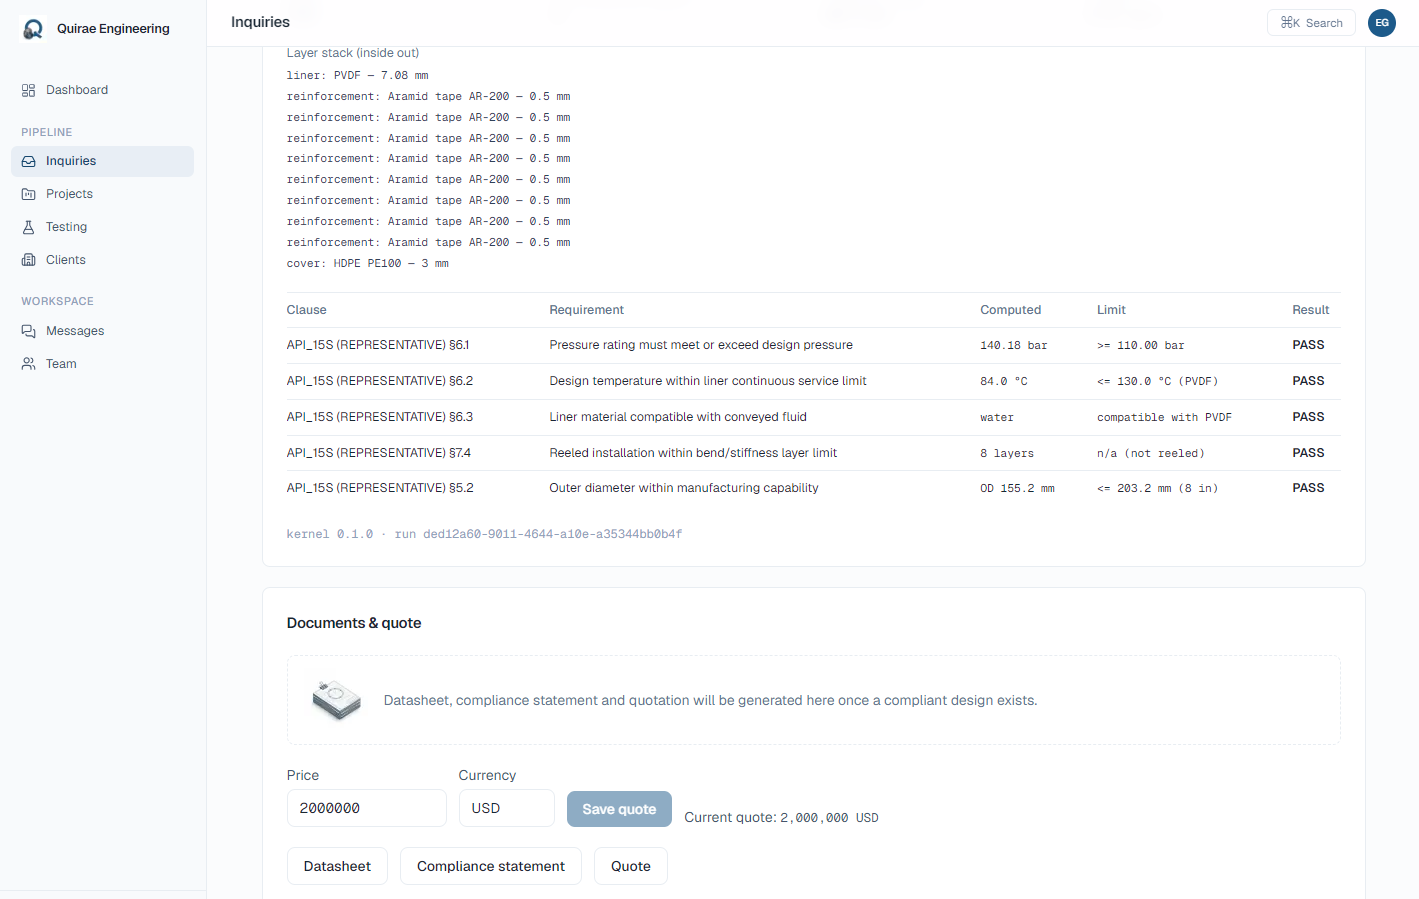
Task: Click the Messages chat bubble icon
Action: (x=28, y=331)
